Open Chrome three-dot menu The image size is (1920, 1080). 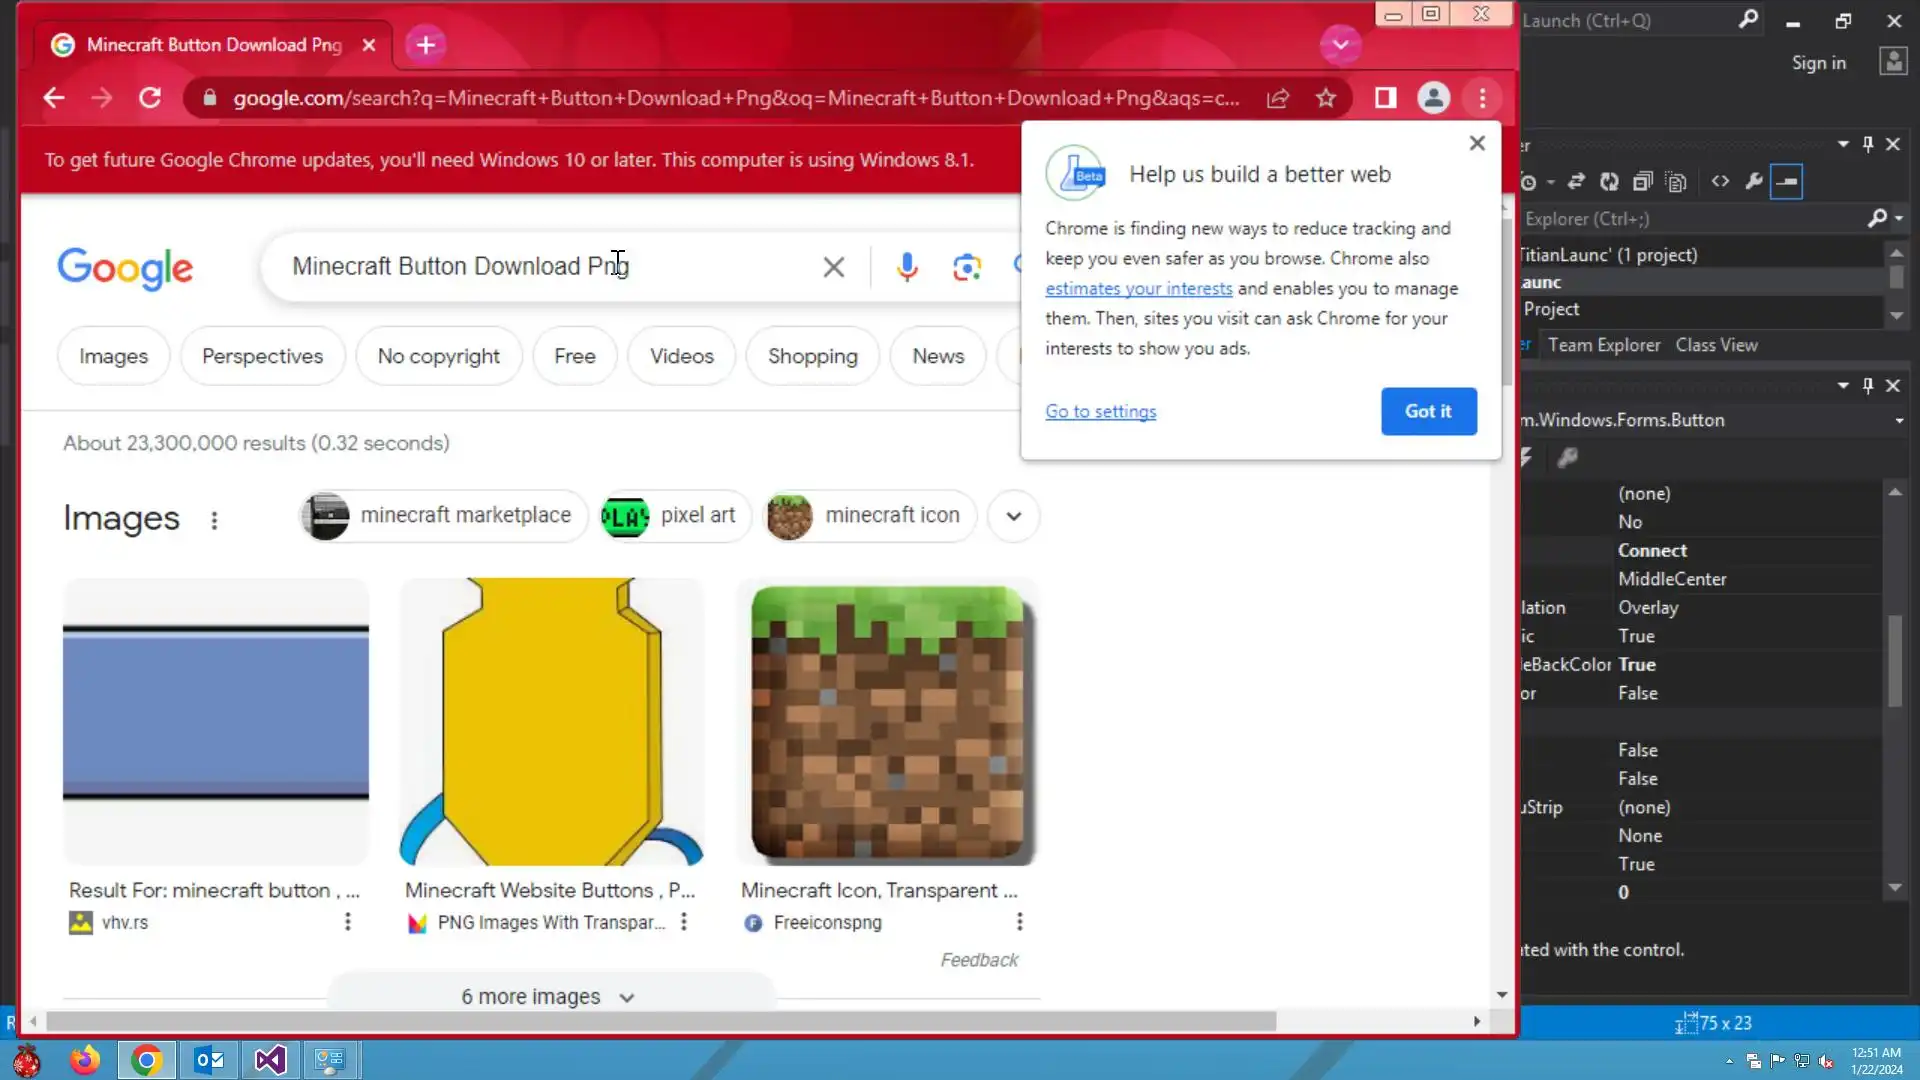(1482, 98)
